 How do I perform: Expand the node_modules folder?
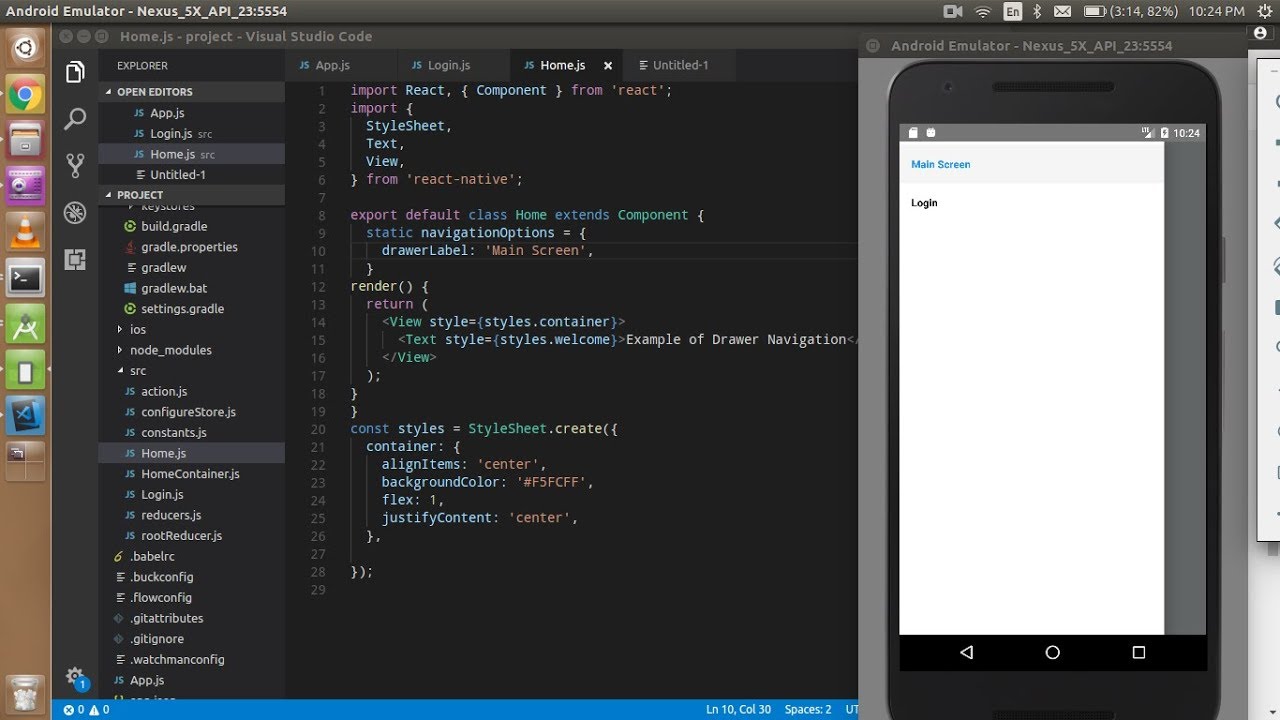tap(191, 350)
